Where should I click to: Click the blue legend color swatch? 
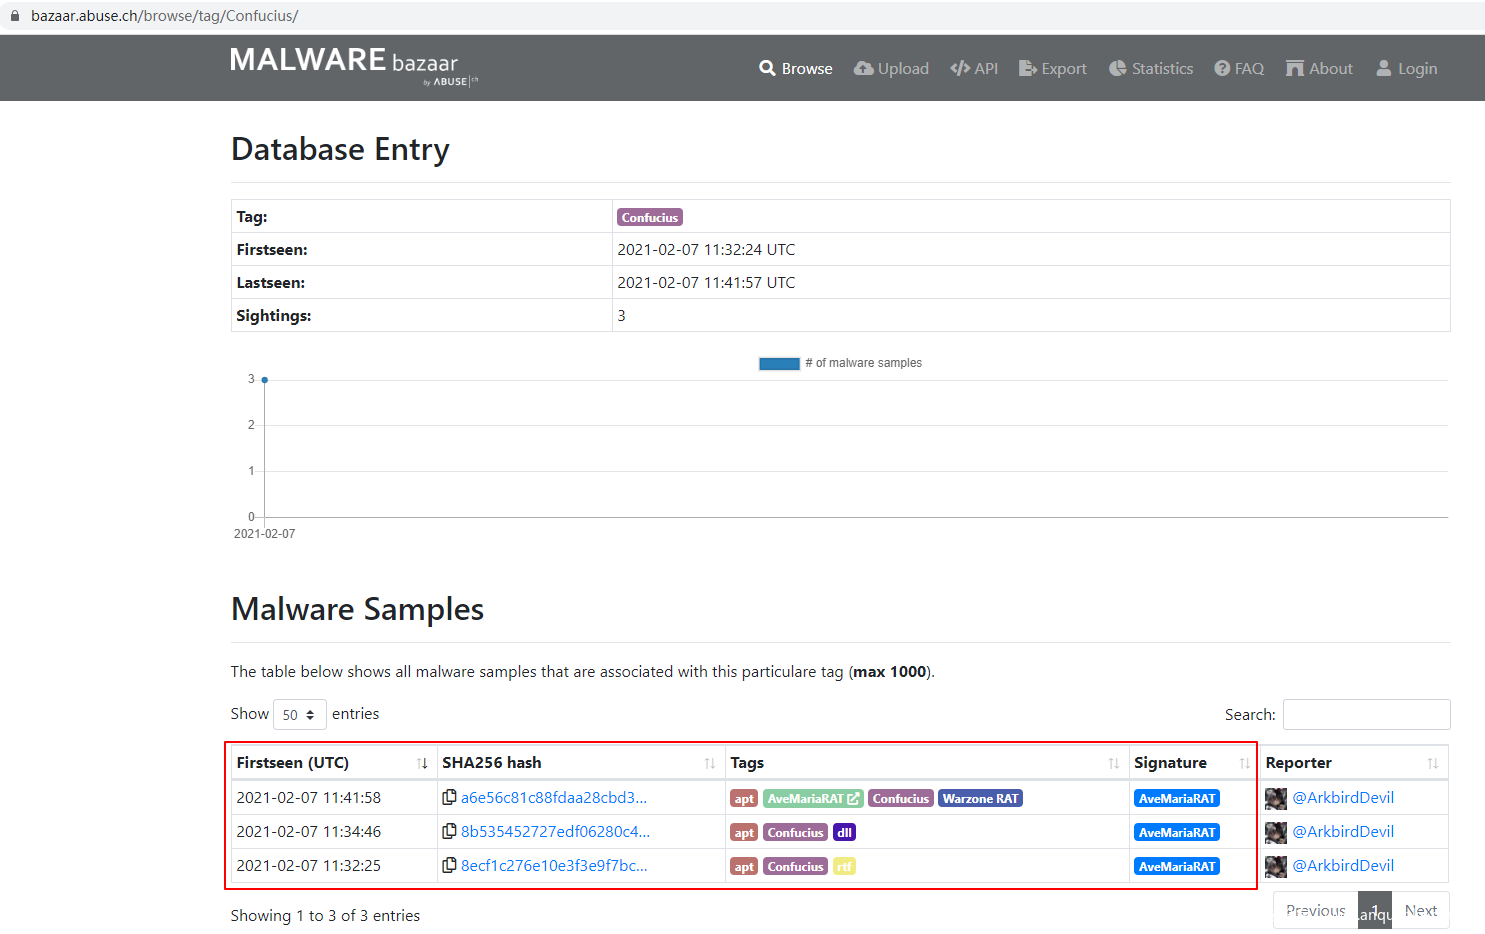[779, 364]
